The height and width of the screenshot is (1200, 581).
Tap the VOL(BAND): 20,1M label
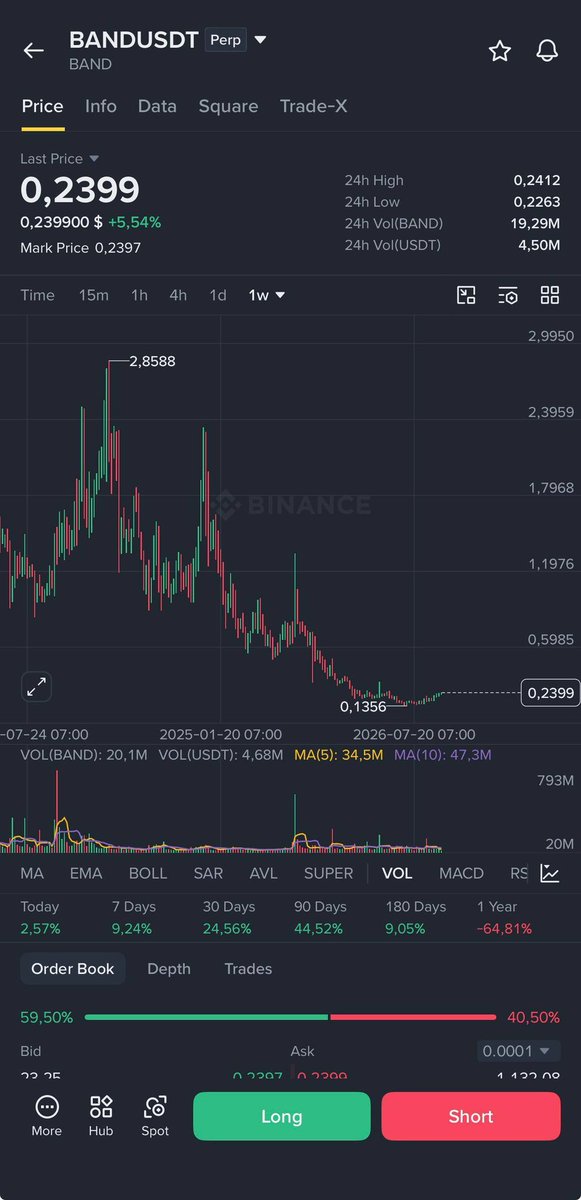tap(85, 755)
